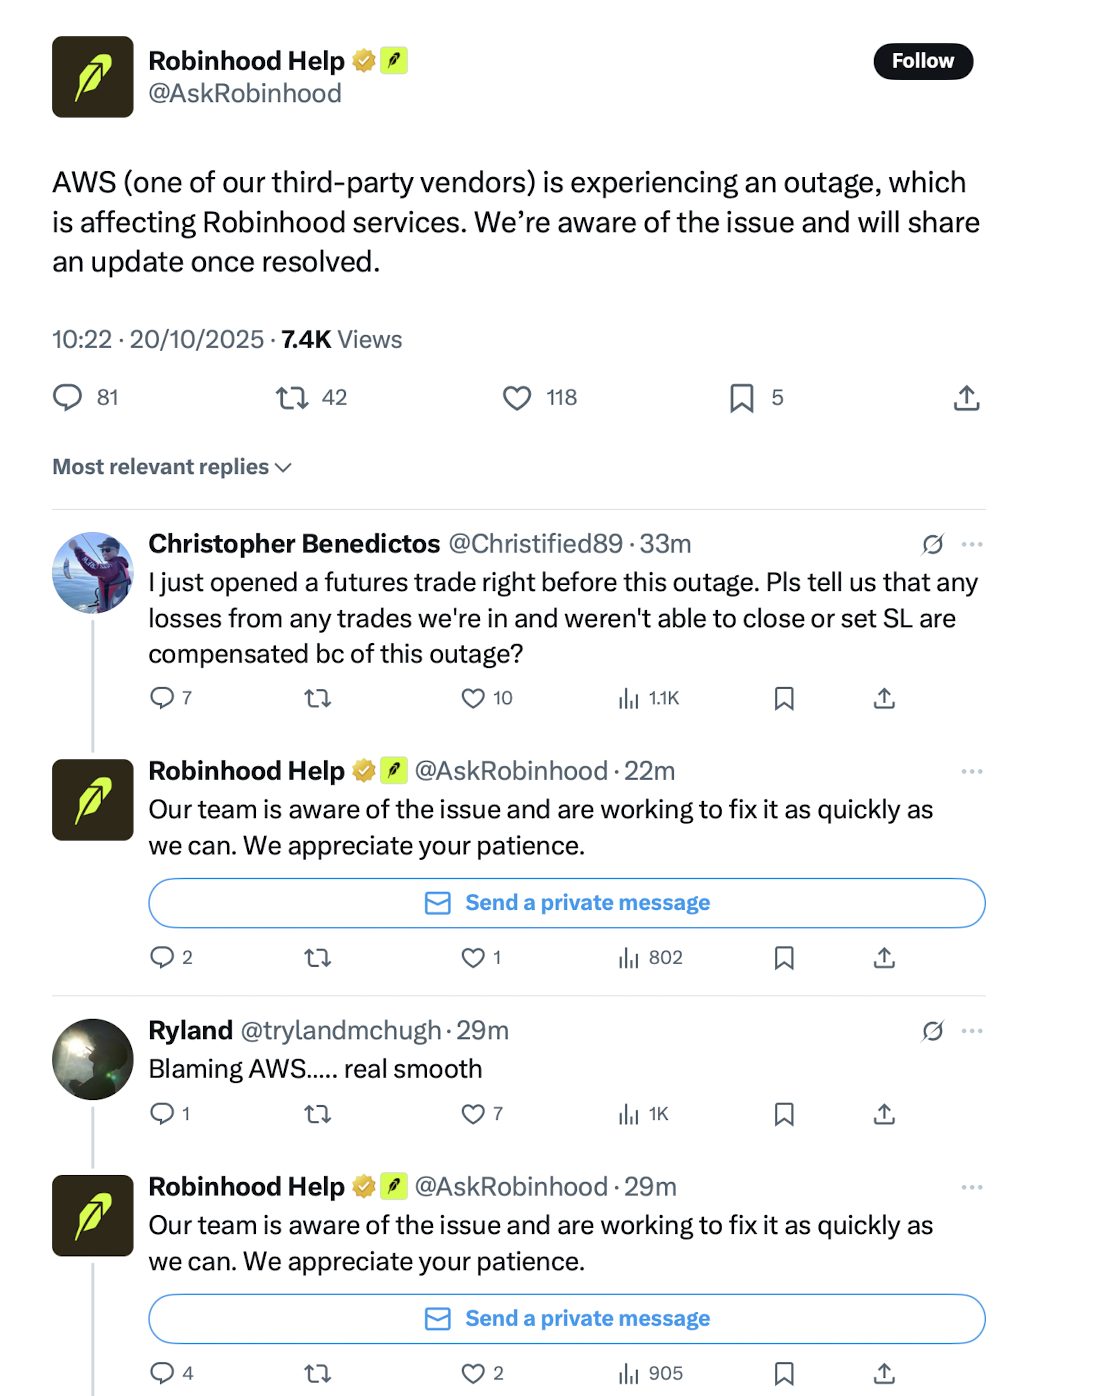
Task: Share the main Robinhood Help tweet
Action: coord(966,398)
